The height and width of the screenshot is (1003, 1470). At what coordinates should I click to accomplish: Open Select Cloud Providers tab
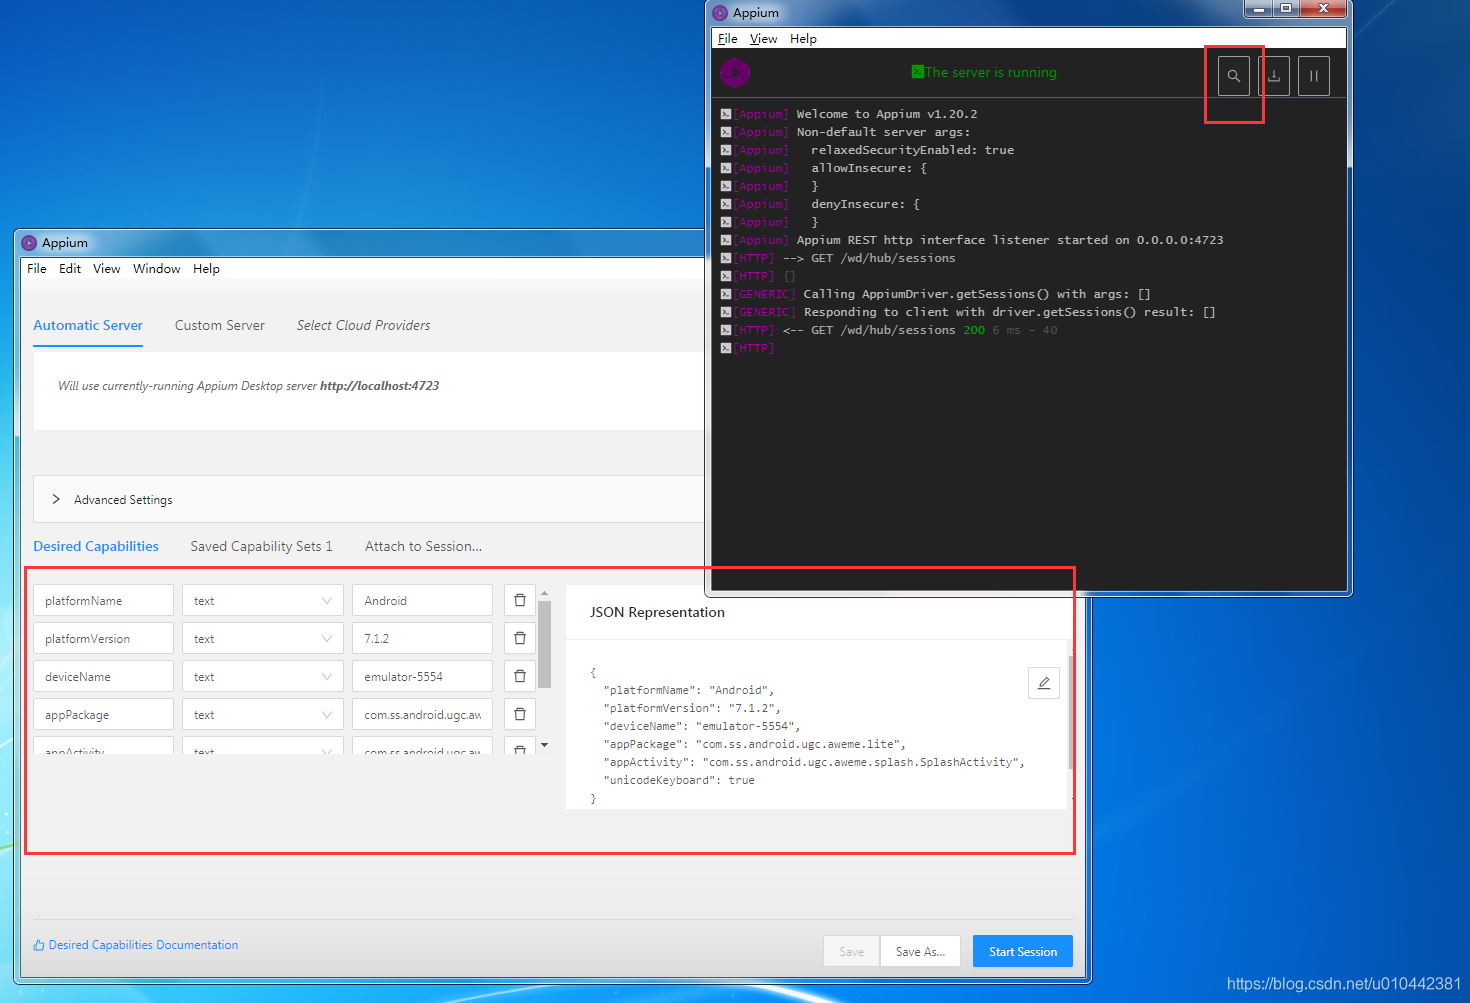364,325
